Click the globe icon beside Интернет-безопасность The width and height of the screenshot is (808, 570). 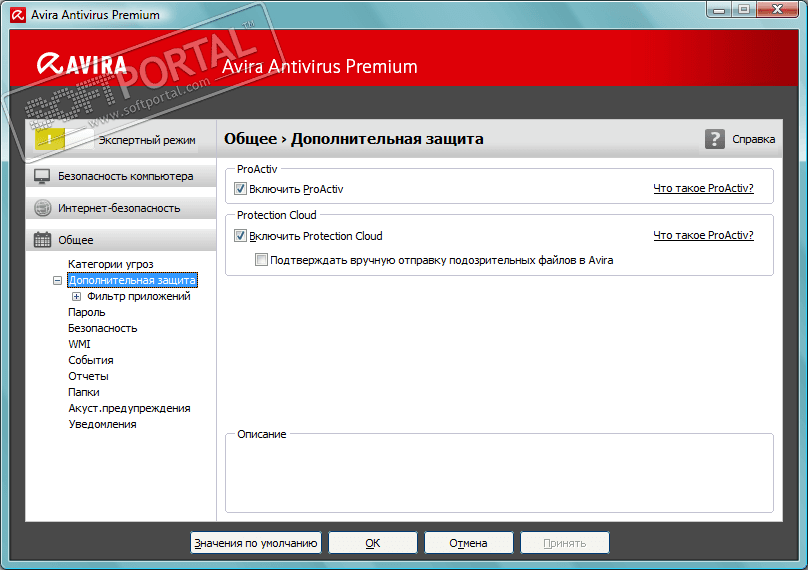[42, 208]
